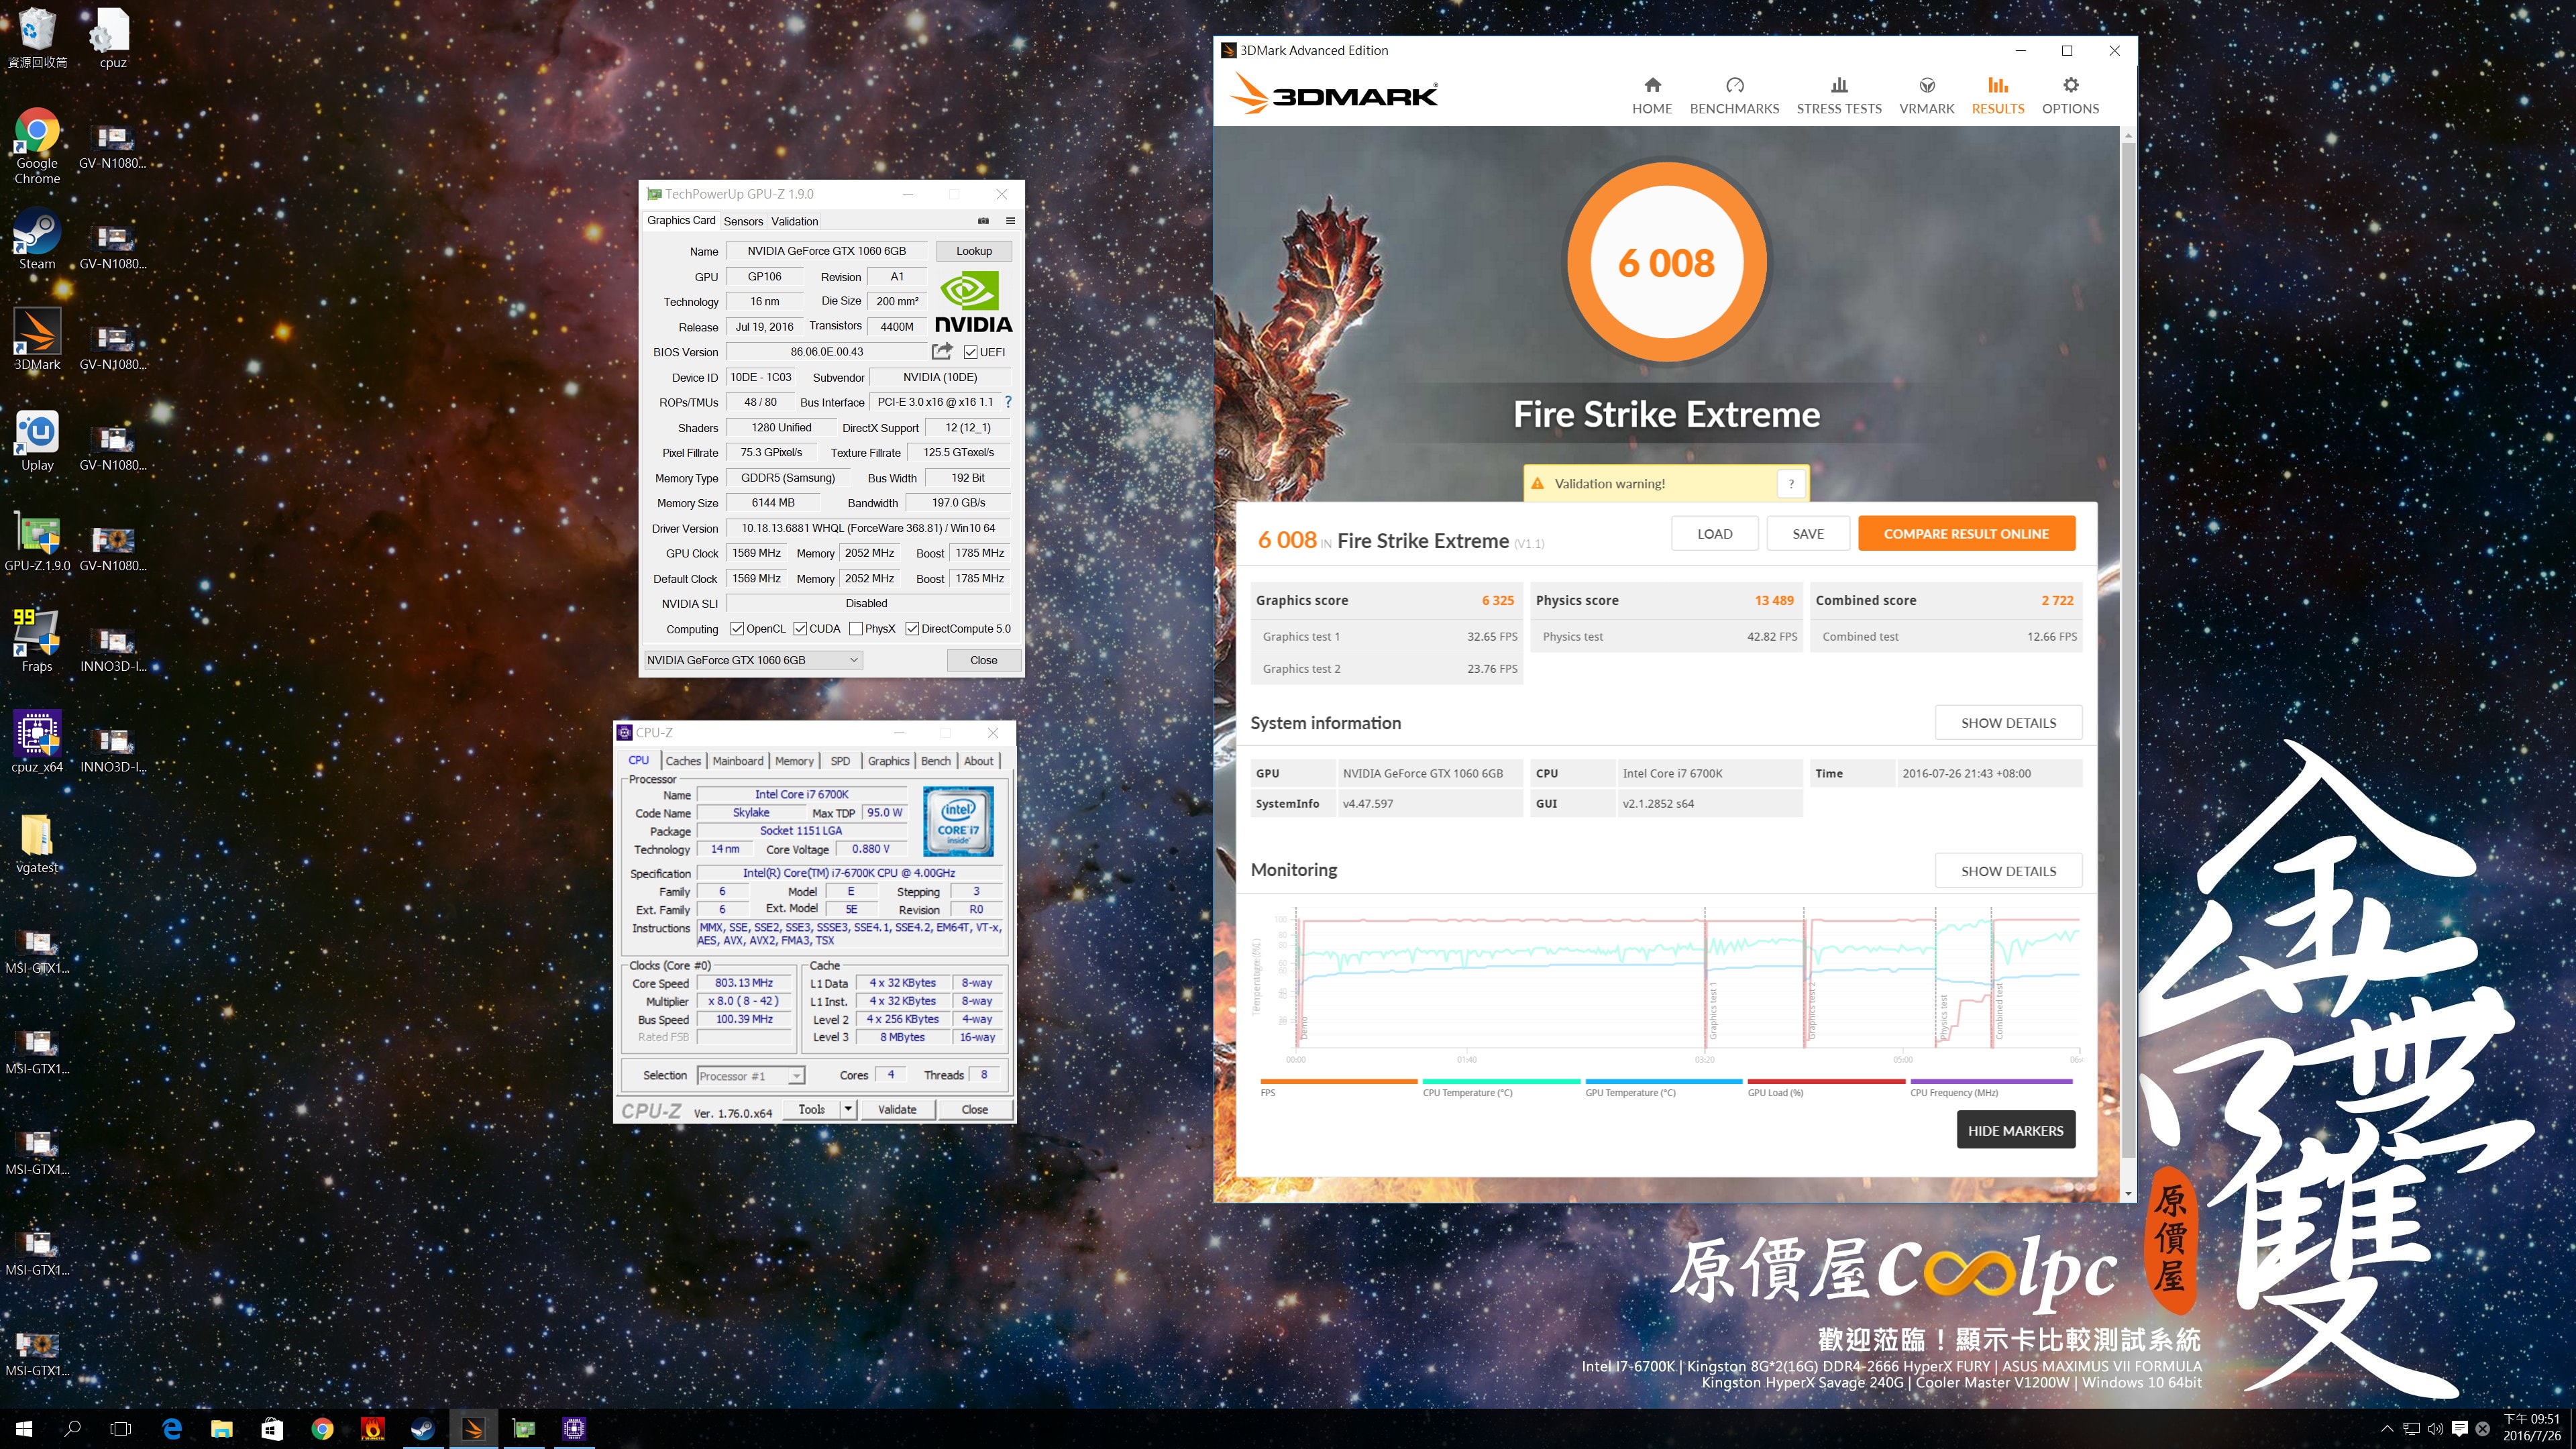This screenshot has height=1449, width=2576.
Task: Open the RESULTS tab in 3DMark
Action: coord(1998,96)
